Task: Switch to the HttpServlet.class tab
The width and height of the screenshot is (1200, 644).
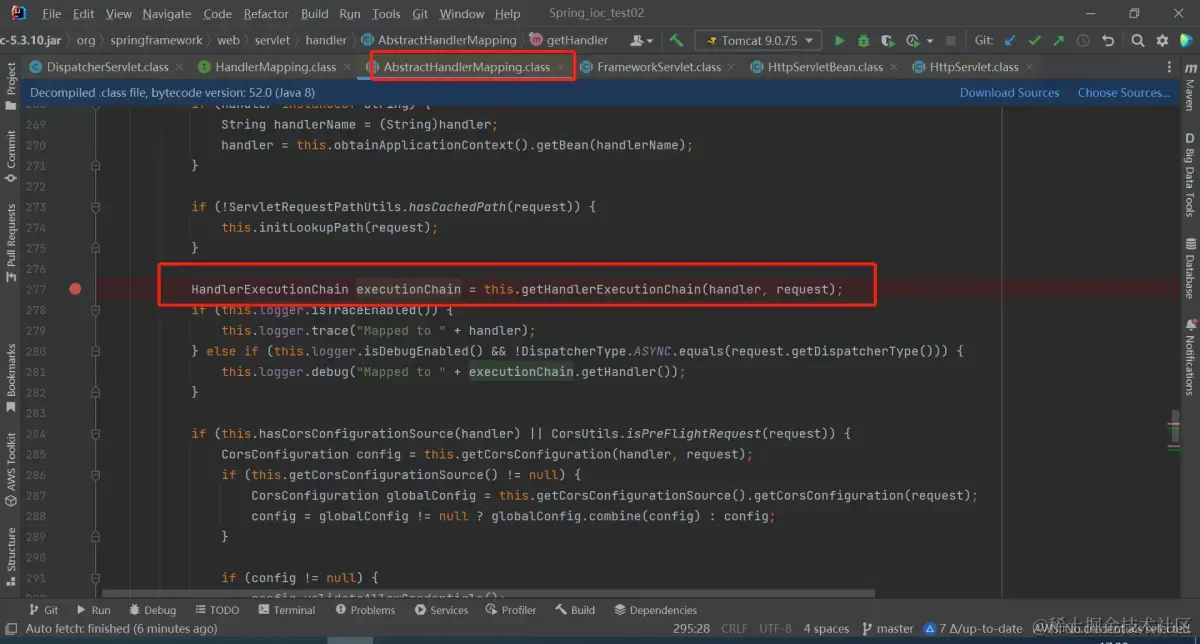Action: tap(974, 67)
